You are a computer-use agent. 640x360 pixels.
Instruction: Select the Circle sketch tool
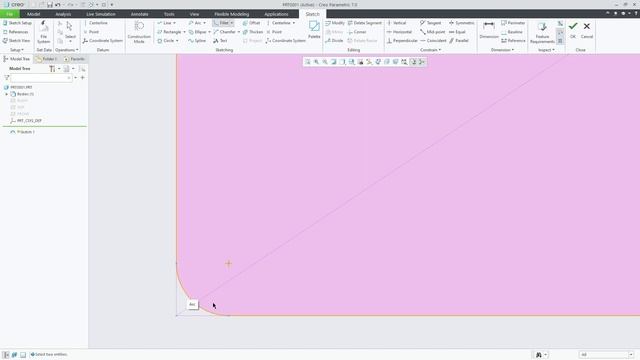point(166,41)
